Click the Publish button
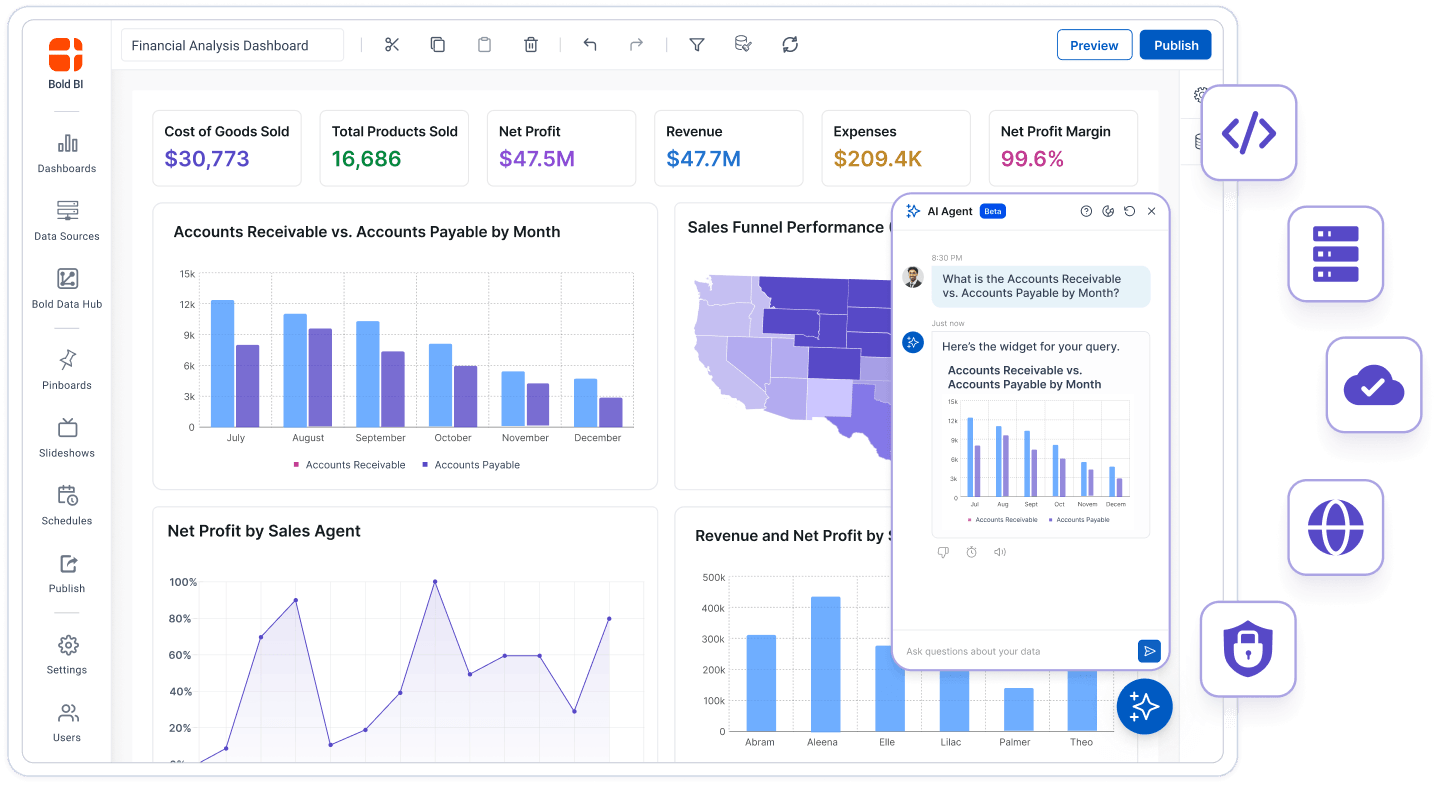This screenshot has height=786, width=1443. pyautogui.click(x=1176, y=45)
